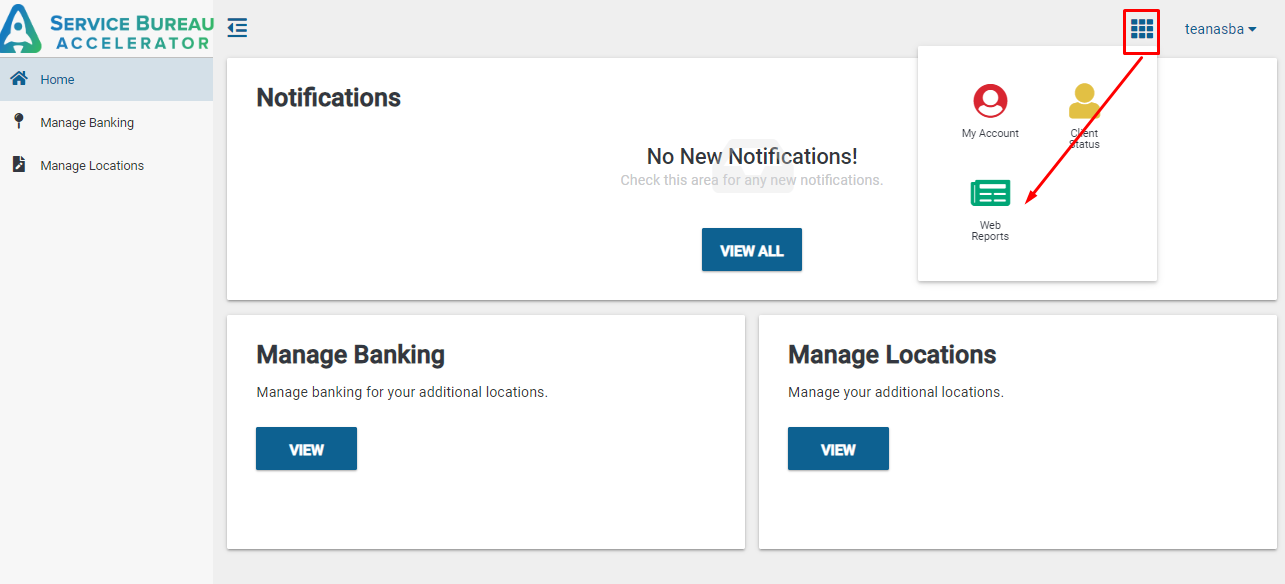Open the Web Reports icon
Image resolution: width=1285 pixels, height=584 pixels.
990,193
